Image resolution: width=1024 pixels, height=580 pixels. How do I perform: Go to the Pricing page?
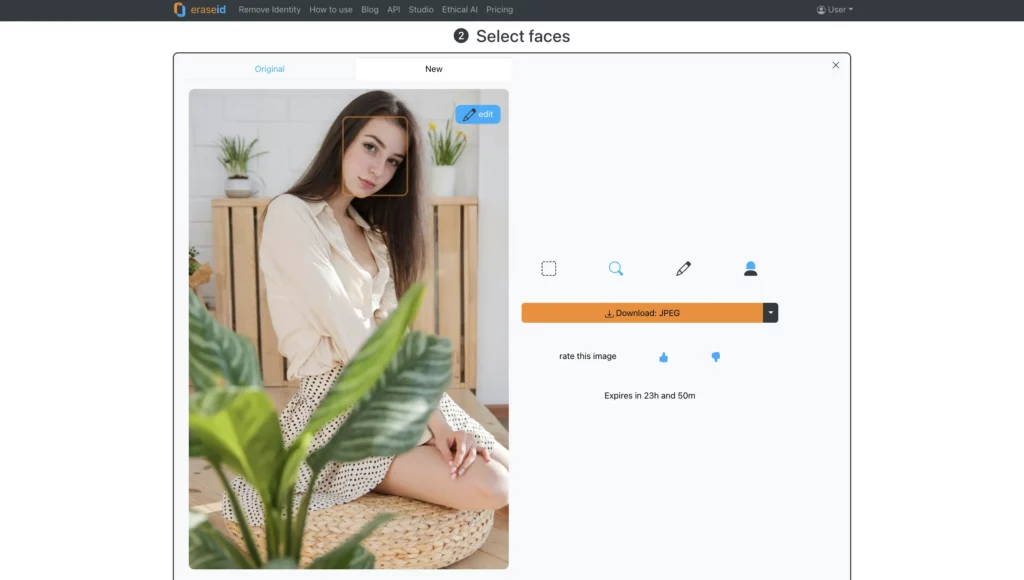pos(499,10)
